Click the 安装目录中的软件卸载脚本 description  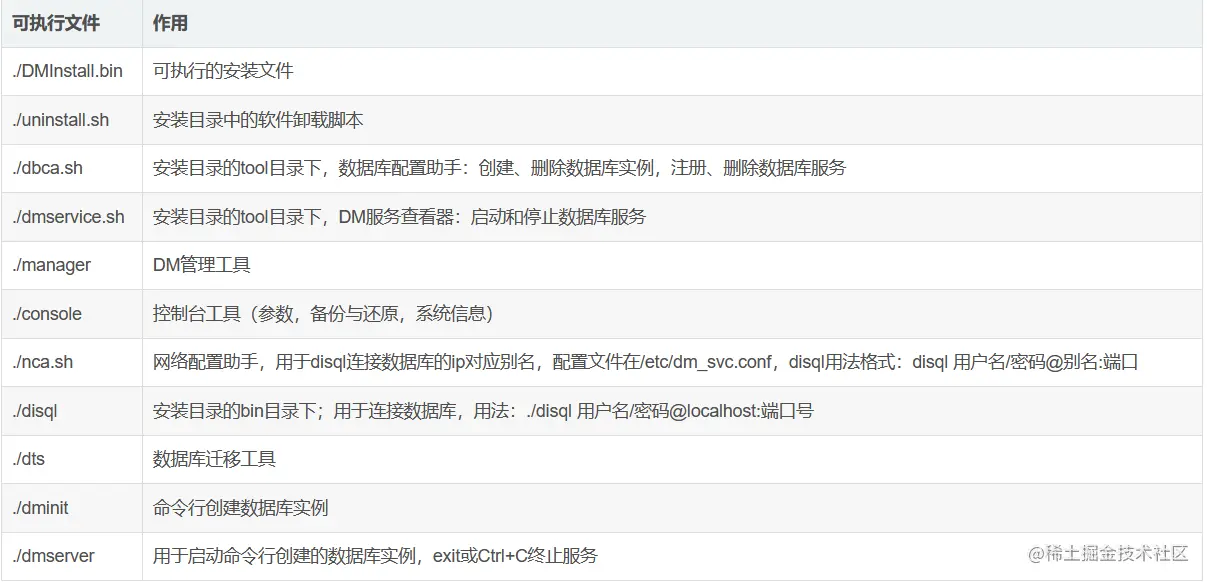coord(258,120)
